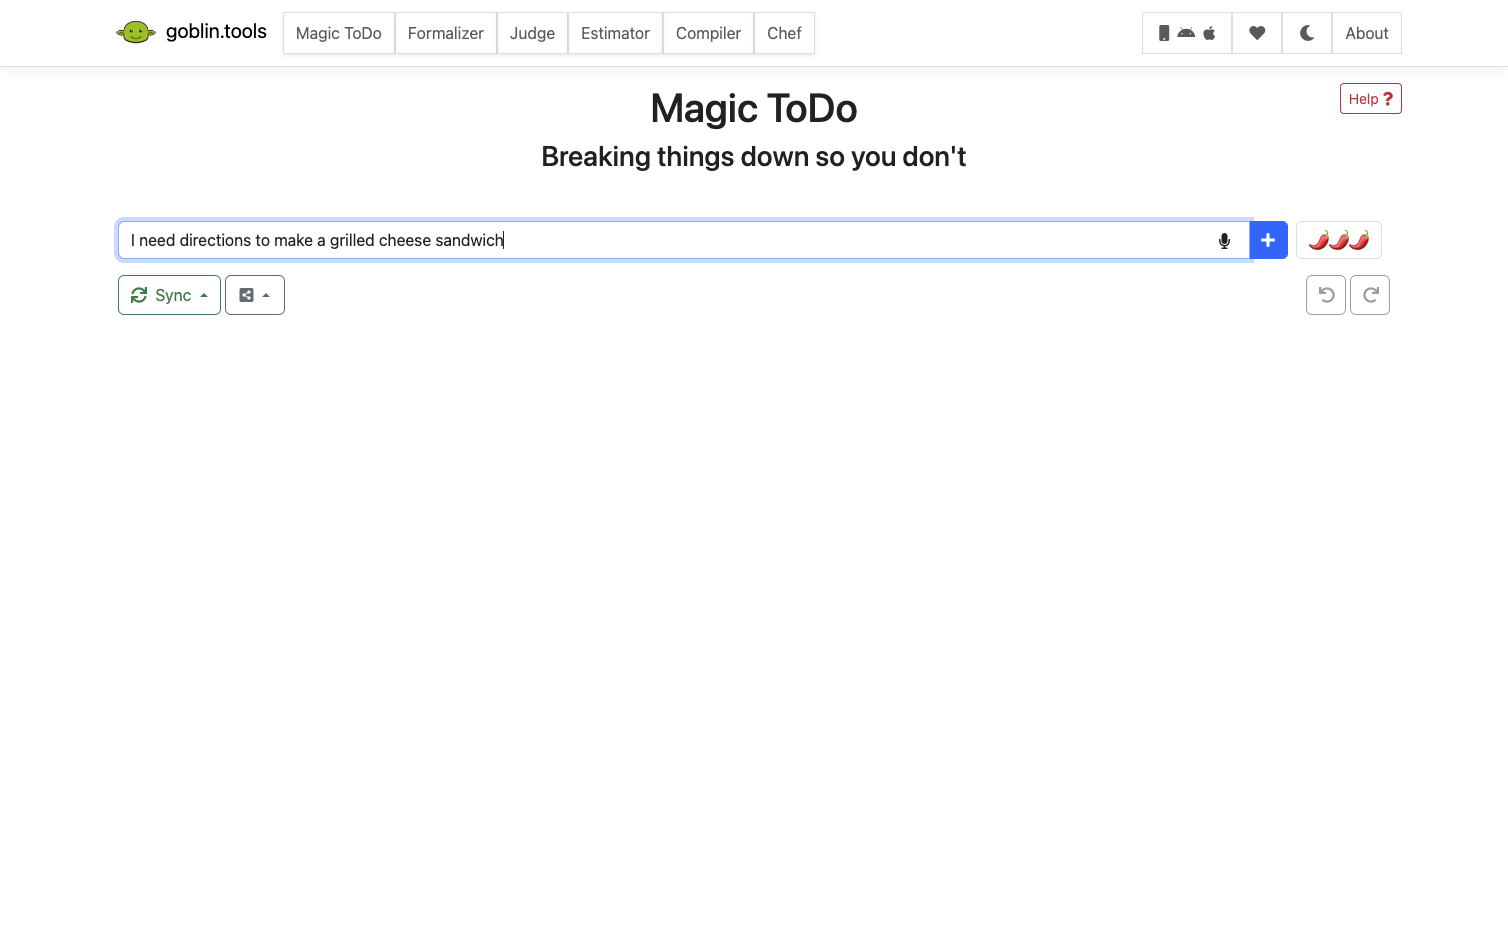Open the About page

click(x=1367, y=33)
